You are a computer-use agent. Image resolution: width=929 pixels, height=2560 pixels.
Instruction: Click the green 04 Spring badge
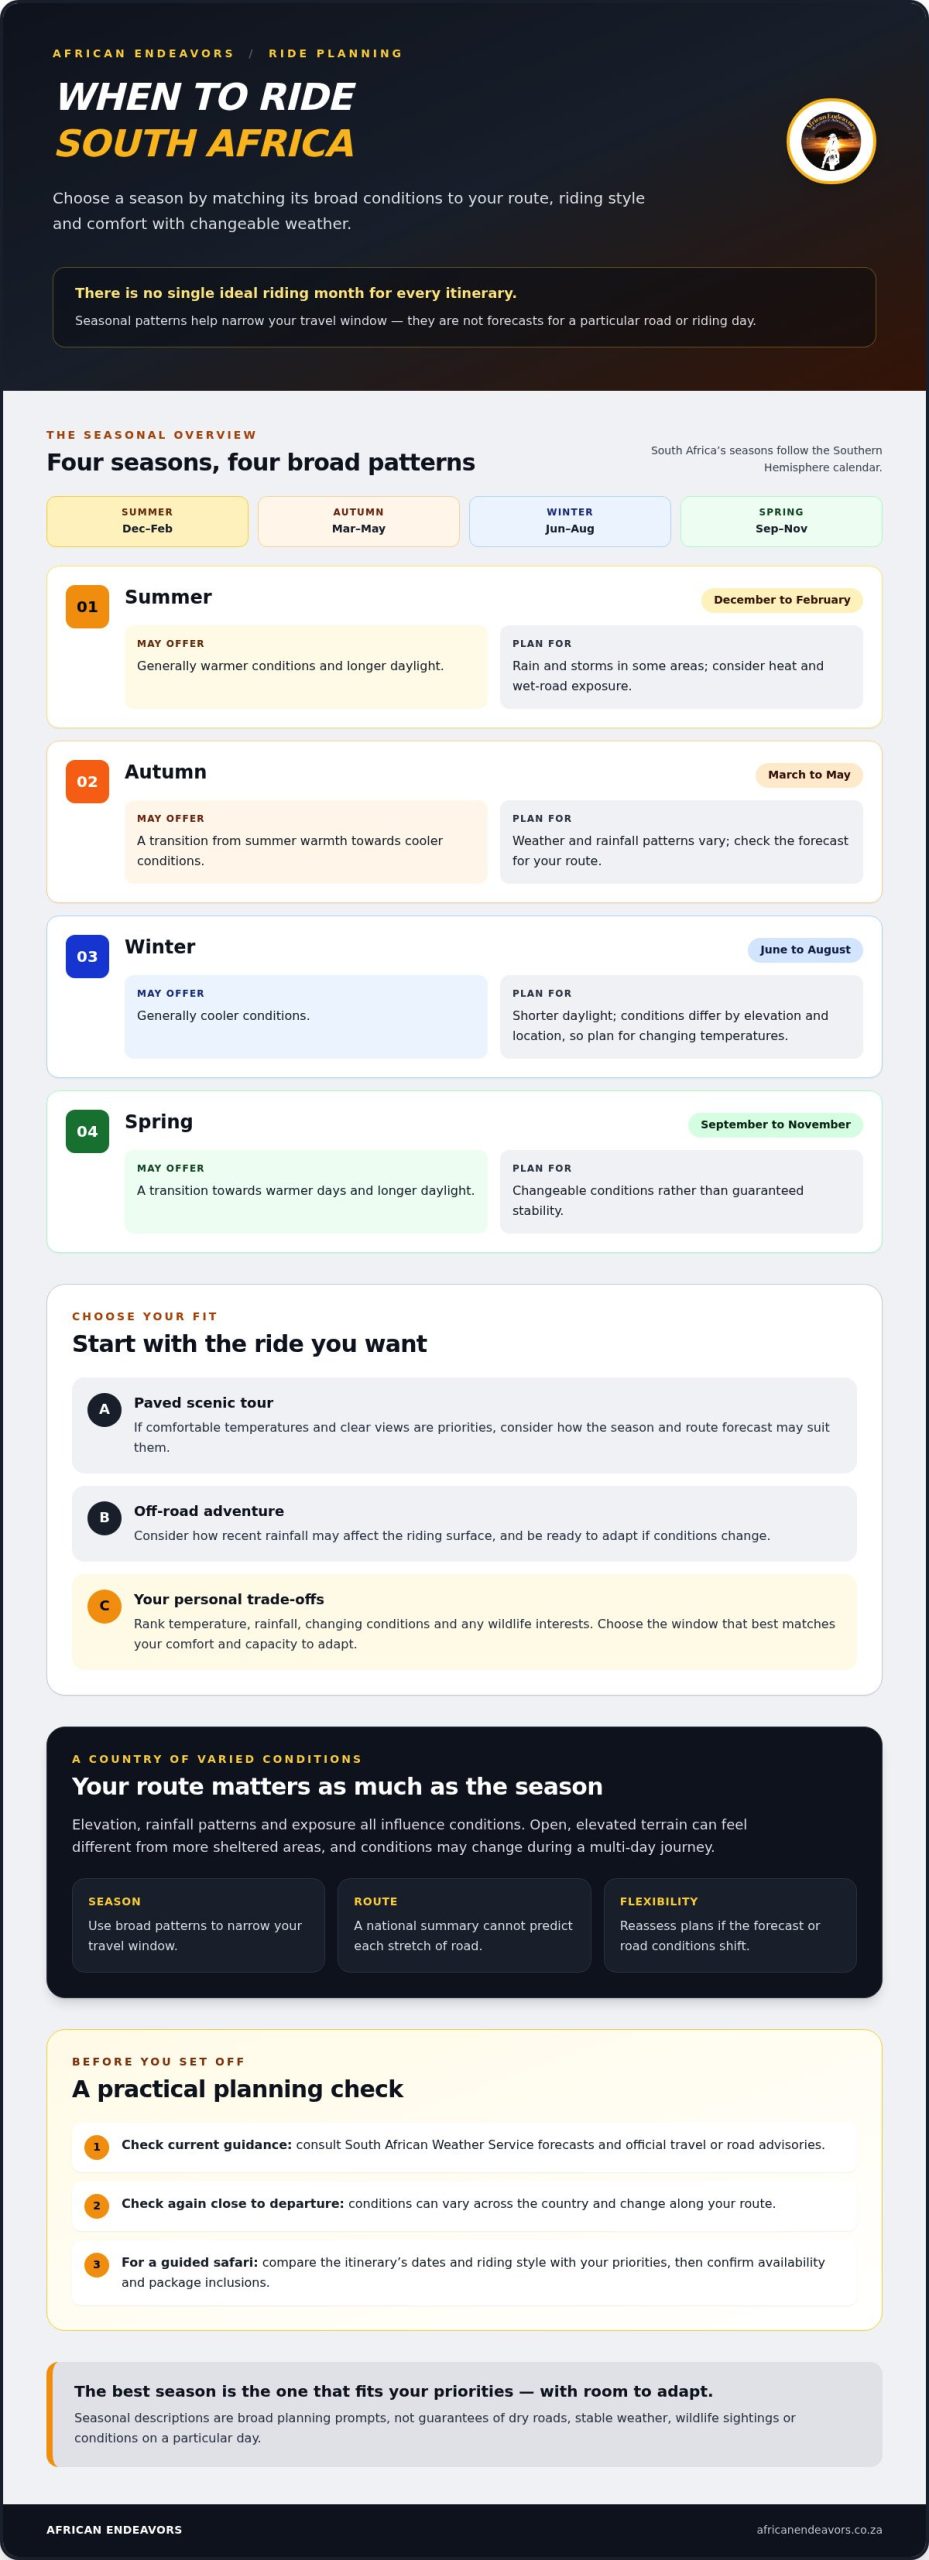(87, 1131)
